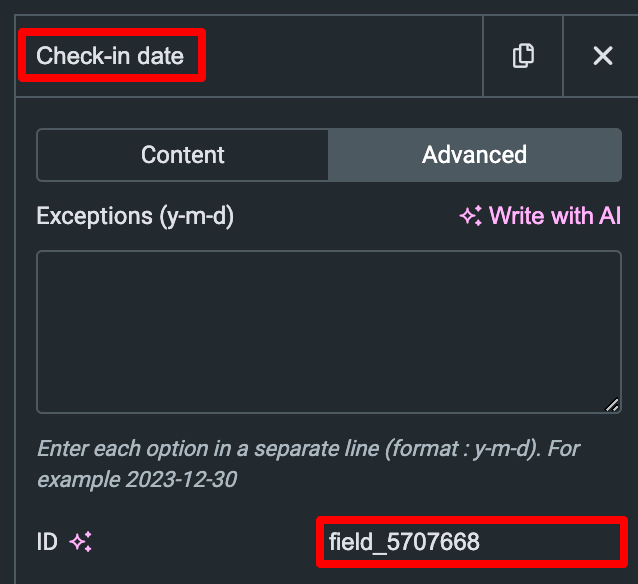Click the Write with AI pink text
This screenshot has width=638, height=584.
(x=555, y=216)
